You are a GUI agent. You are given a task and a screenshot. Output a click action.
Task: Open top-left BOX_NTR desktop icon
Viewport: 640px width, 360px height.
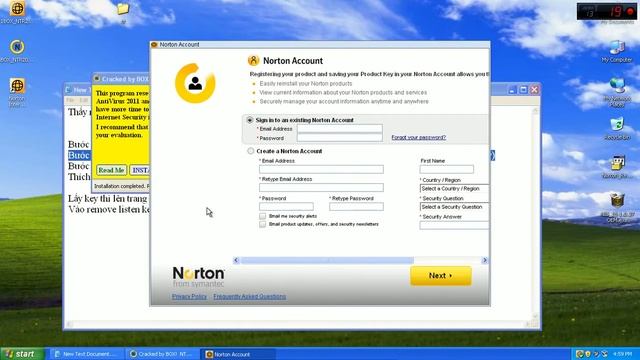pyautogui.click(x=17, y=11)
